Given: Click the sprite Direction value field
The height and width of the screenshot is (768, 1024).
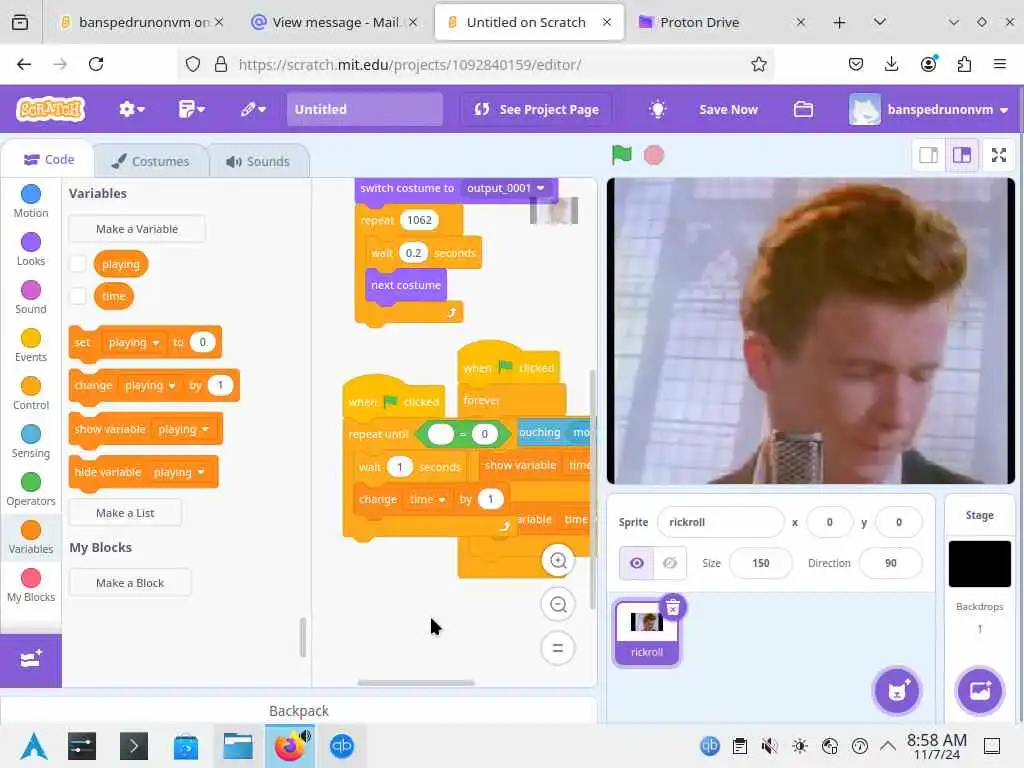Looking at the screenshot, I should pyautogui.click(x=891, y=563).
